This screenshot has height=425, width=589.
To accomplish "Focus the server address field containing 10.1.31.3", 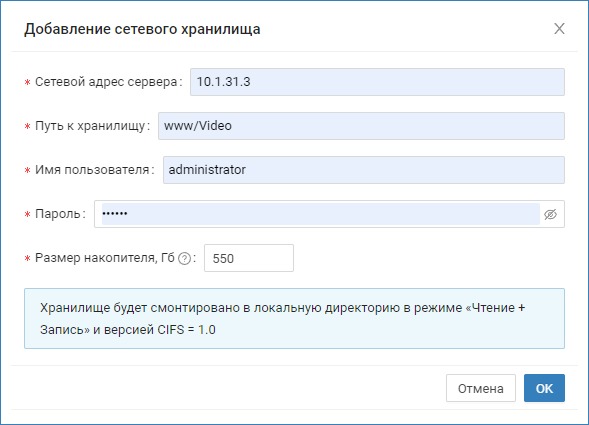I will point(377,82).
